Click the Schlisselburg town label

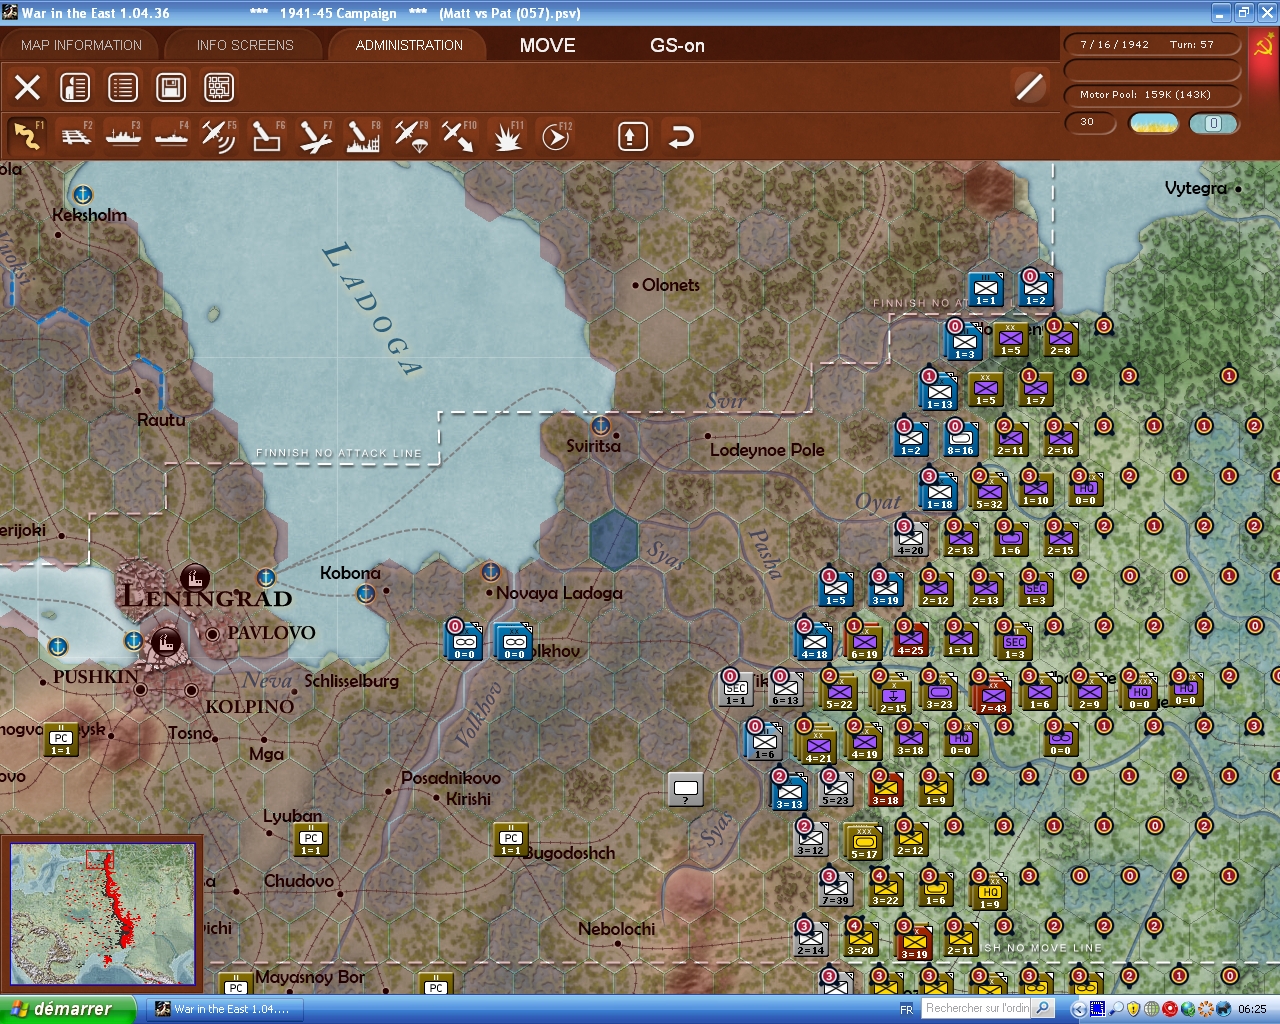(x=351, y=681)
